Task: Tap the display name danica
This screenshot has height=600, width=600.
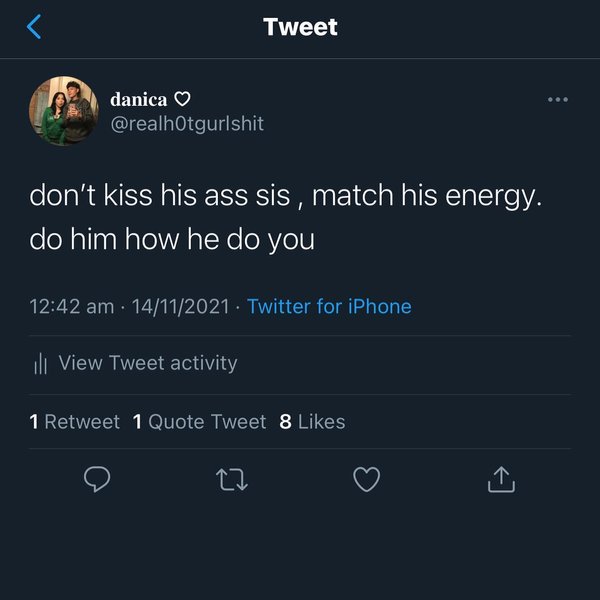Action: click(x=139, y=99)
